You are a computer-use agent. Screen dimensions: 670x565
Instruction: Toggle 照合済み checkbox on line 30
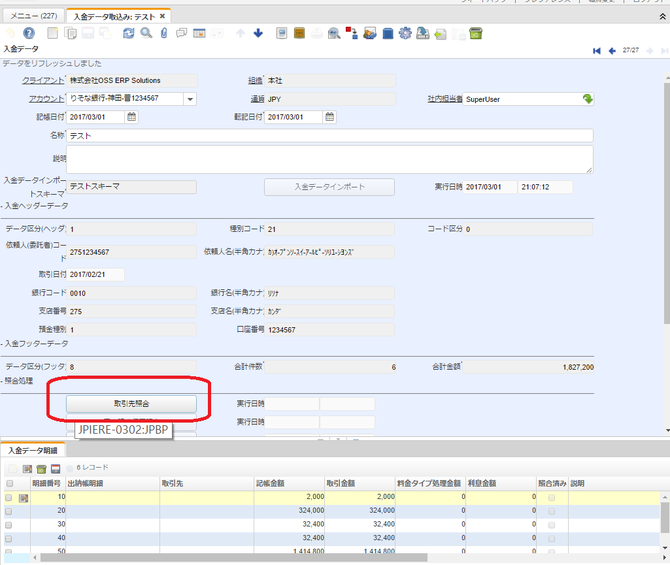click(552, 525)
